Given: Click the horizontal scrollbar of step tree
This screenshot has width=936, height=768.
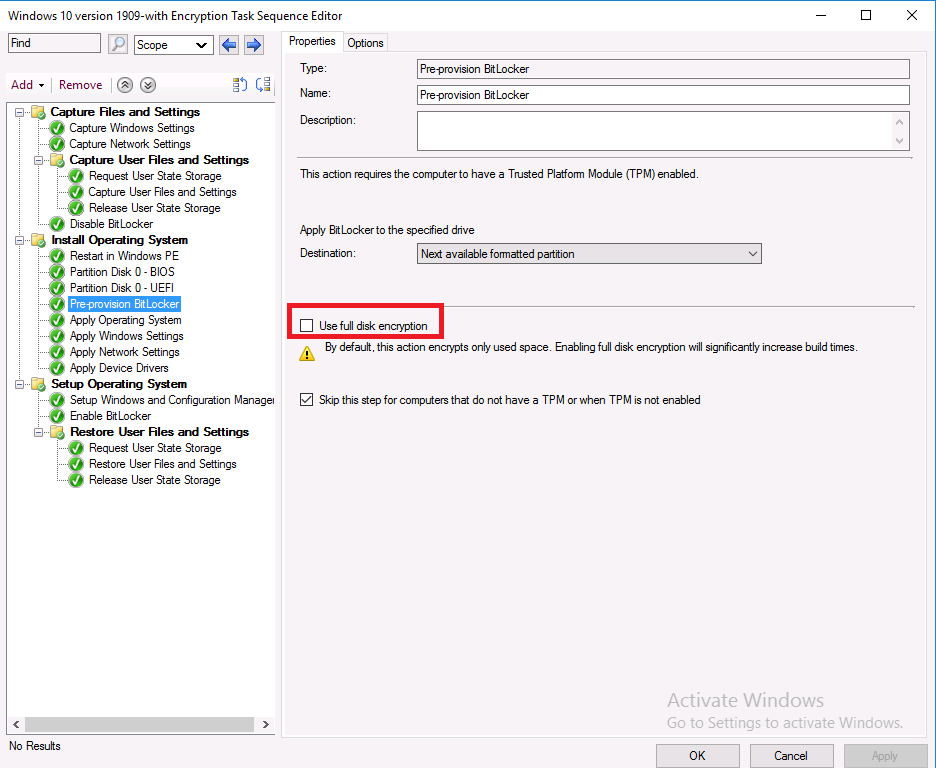Looking at the screenshot, I should [x=140, y=724].
